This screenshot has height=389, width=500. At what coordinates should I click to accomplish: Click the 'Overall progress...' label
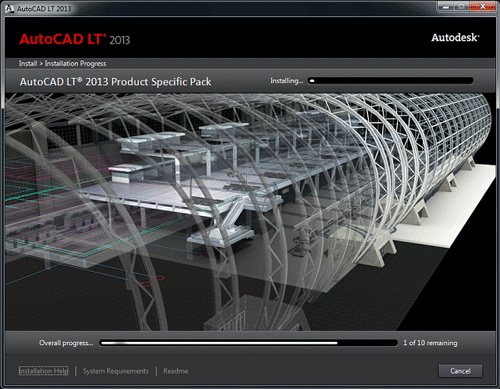pyautogui.click(x=66, y=343)
